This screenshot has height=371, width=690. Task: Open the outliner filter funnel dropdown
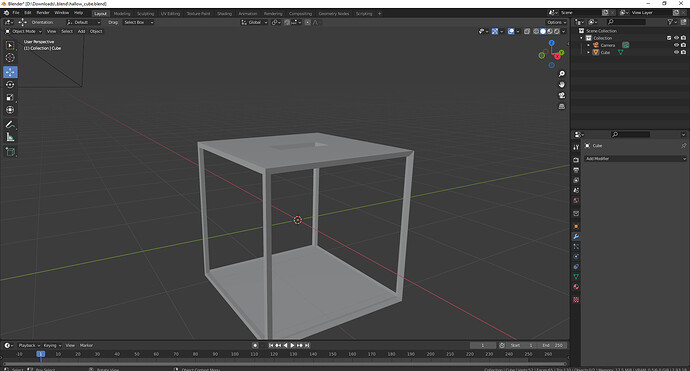(x=672, y=22)
